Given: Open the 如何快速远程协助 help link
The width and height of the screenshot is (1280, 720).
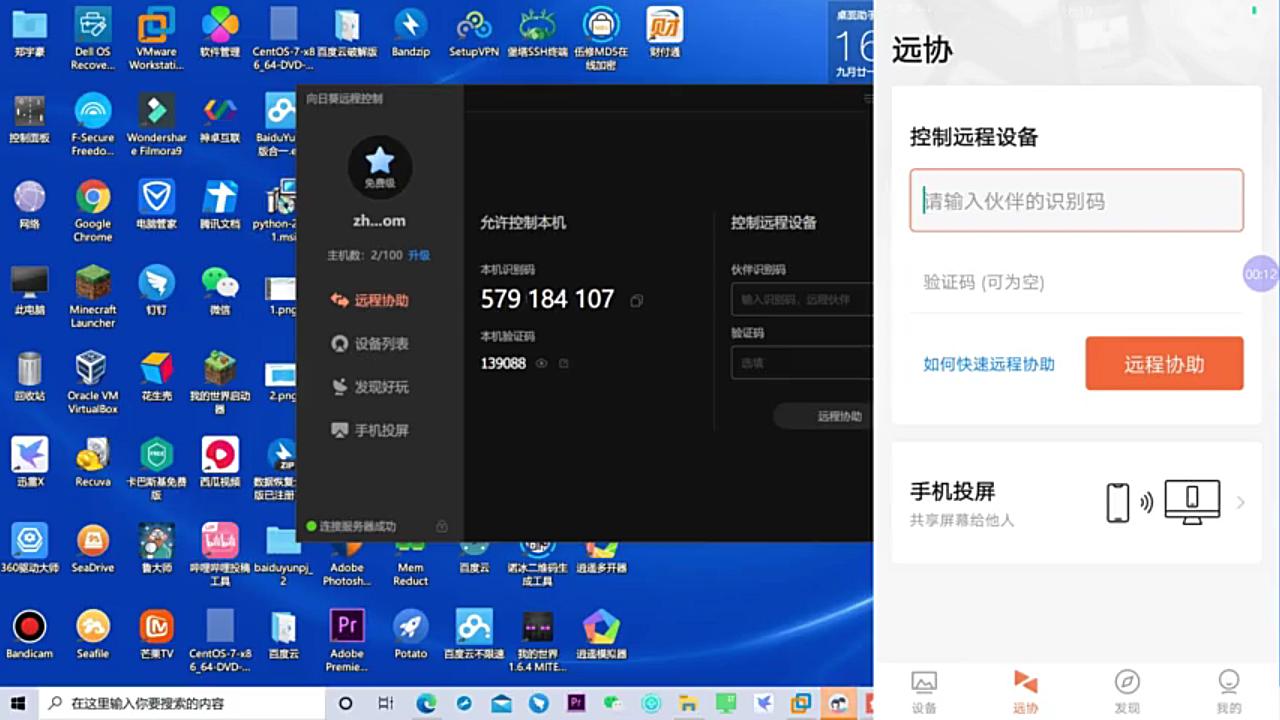Looking at the screenshot, I should (989, 364).
